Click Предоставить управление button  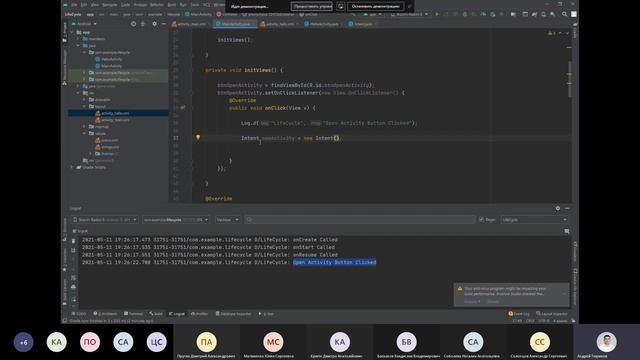click(x=311, y=6)
